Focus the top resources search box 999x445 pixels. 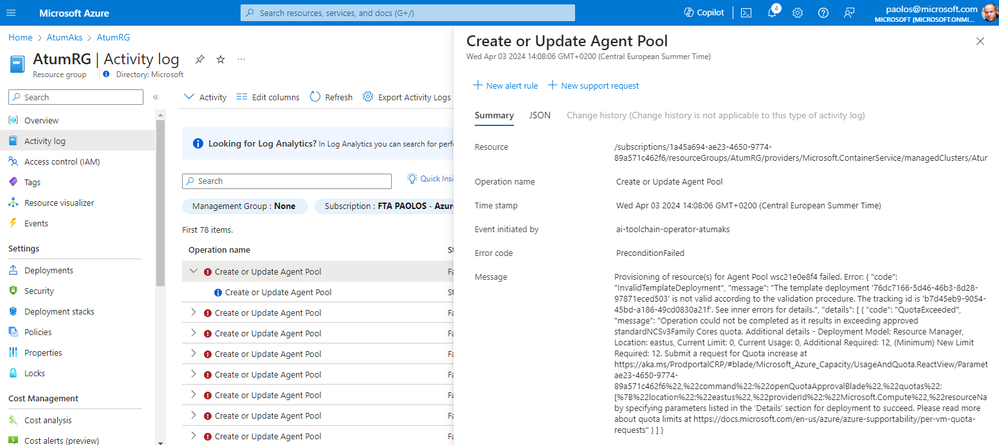pyautogui.click(x=408, y=13)
